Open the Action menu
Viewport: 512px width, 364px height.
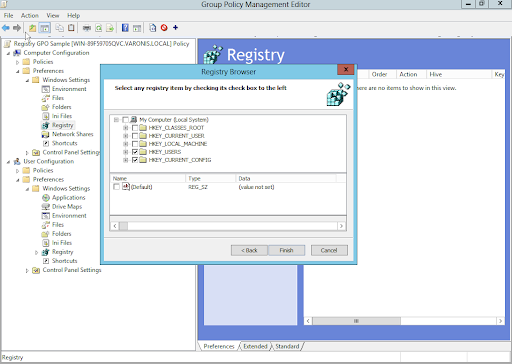pos(30,15)
